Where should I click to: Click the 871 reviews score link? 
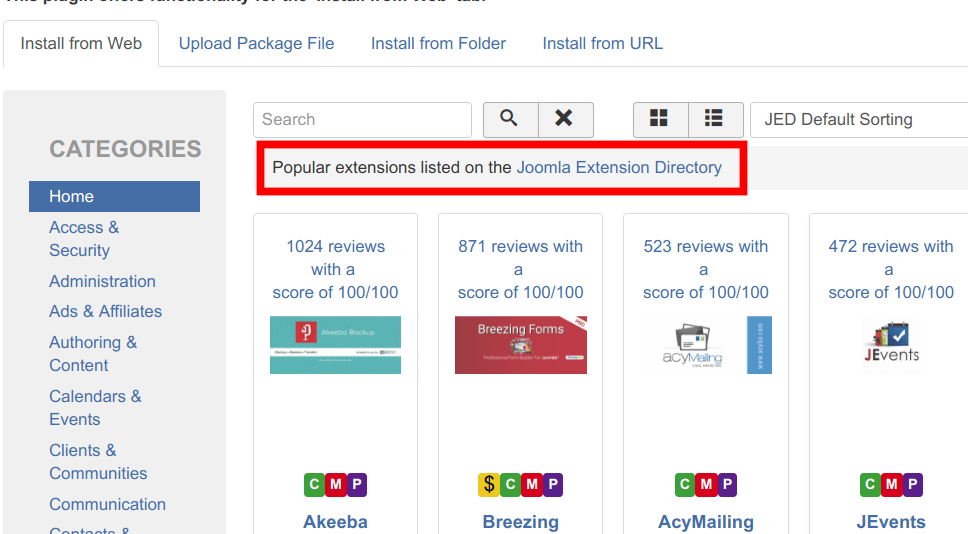[520, 269]
